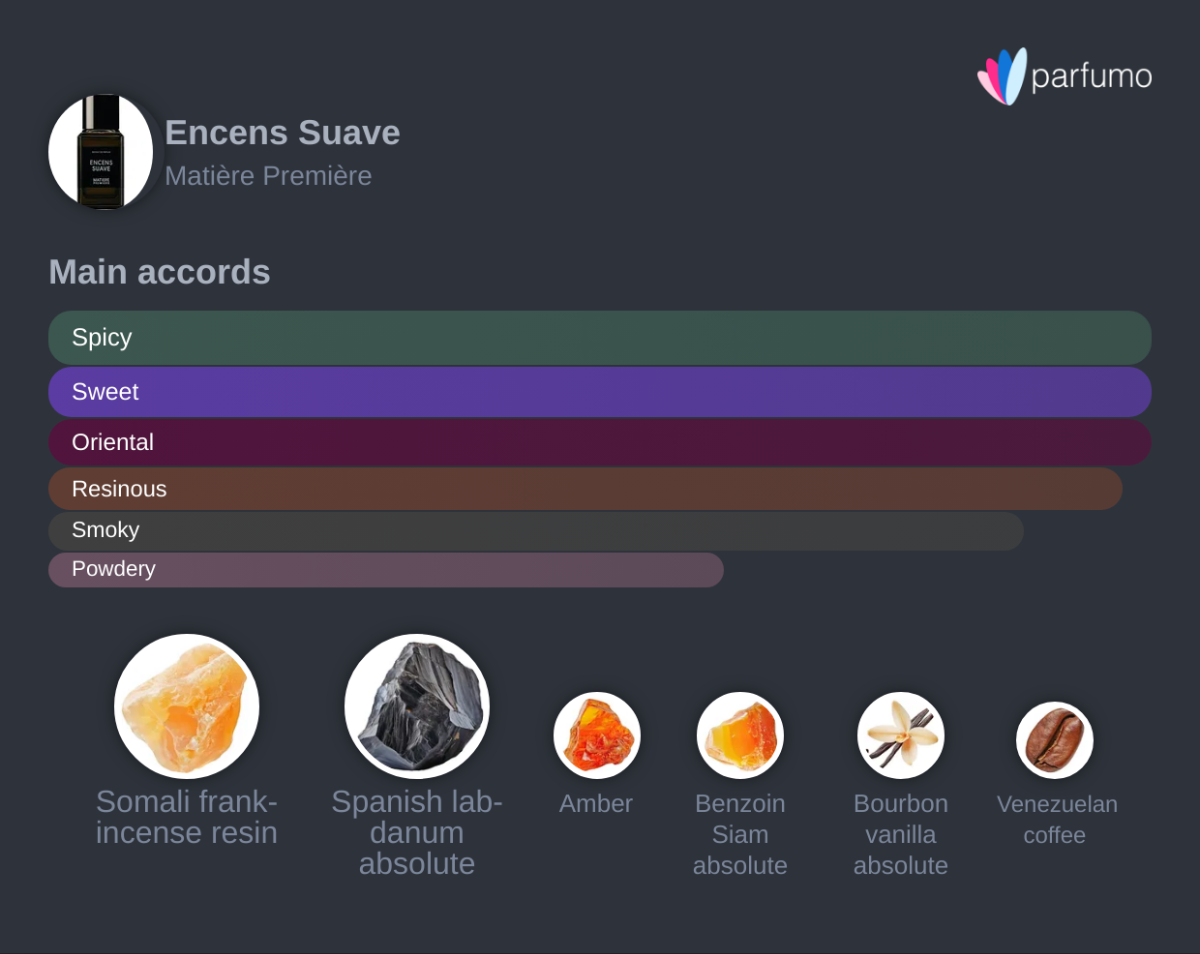The width and height of the screenshot is (1200, 954).
Task: Click the Bourbon vanilla absolute icon
Action: (x=900, y=735)
